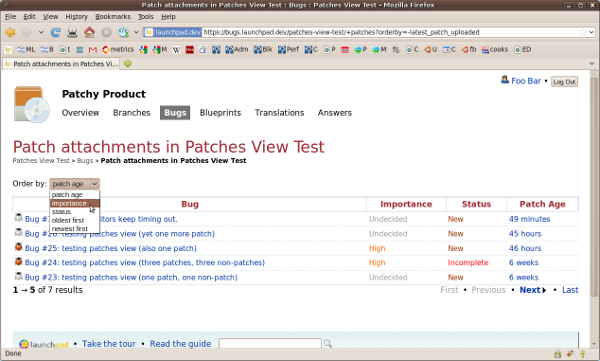Open the Edit menu
600x361 pixels.
(x=29, y=16)
